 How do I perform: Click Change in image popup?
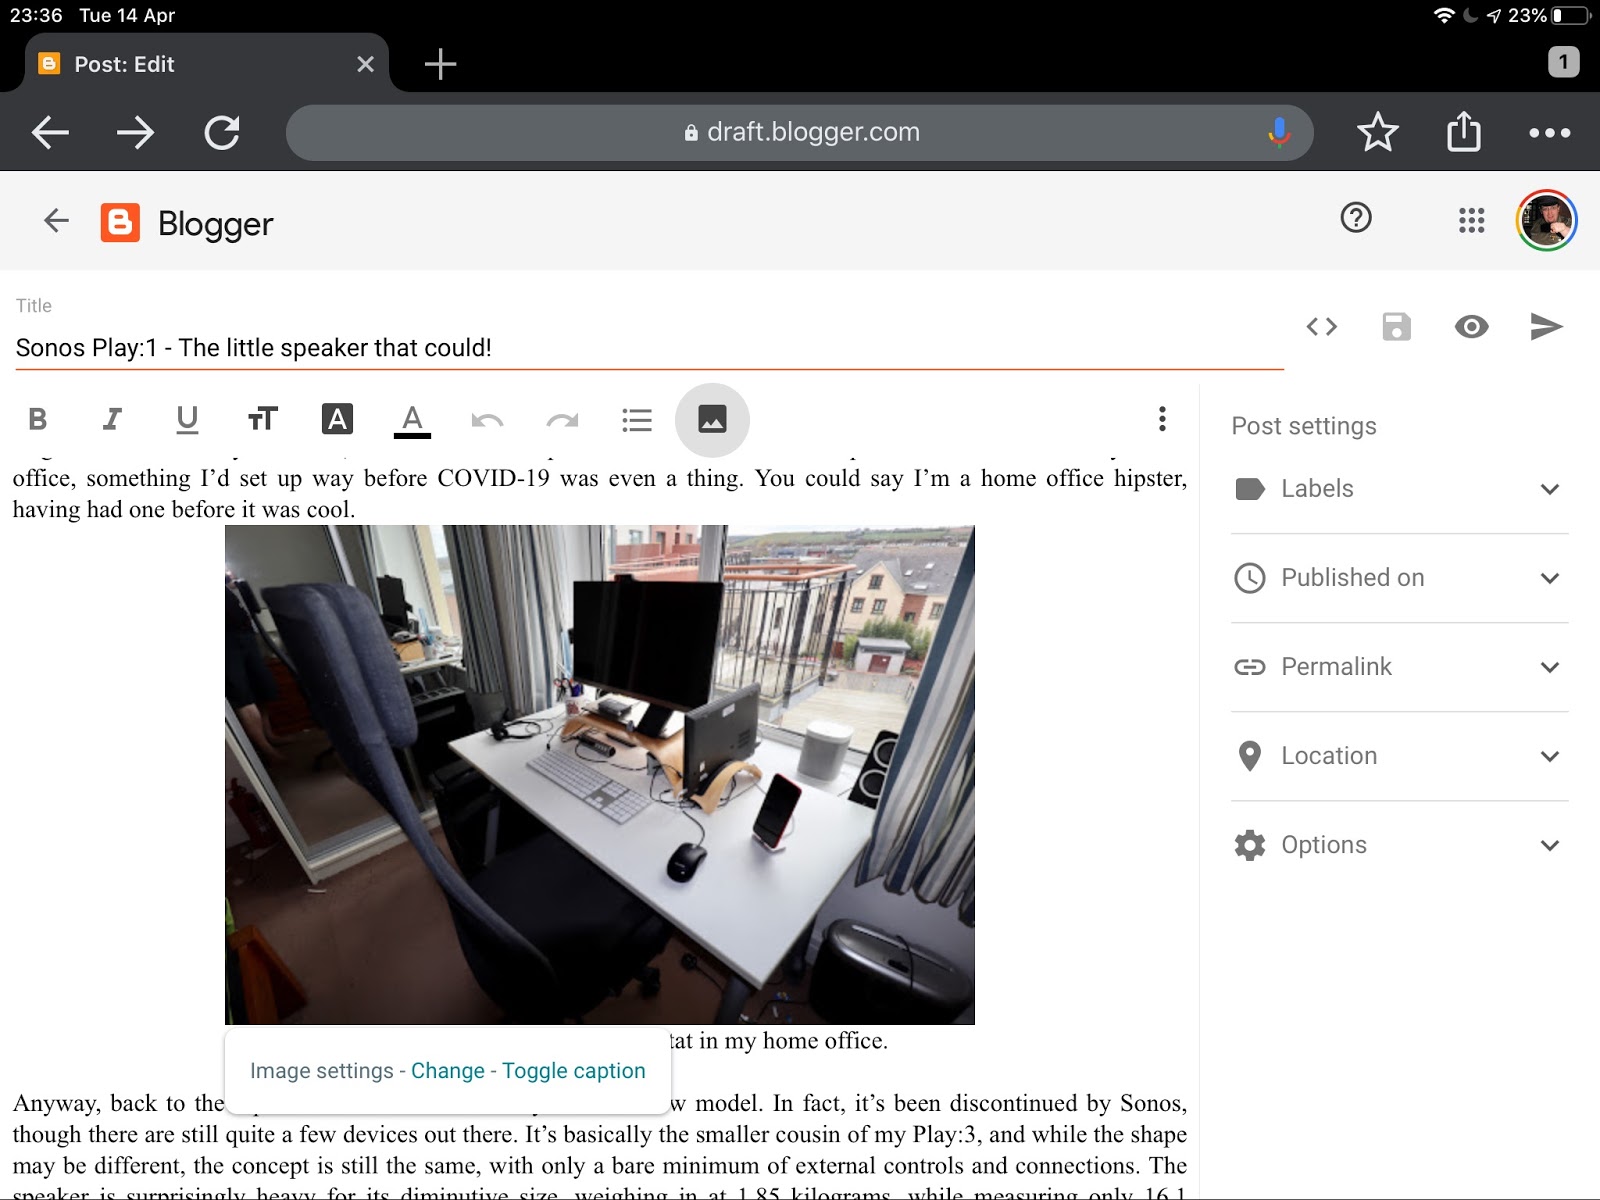click(448, 1071)
